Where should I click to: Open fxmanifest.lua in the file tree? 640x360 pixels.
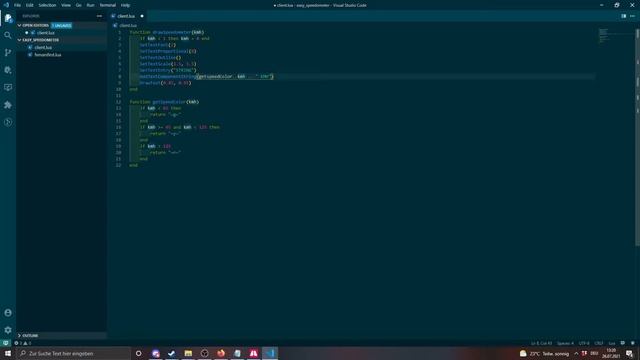click(61, 55)
